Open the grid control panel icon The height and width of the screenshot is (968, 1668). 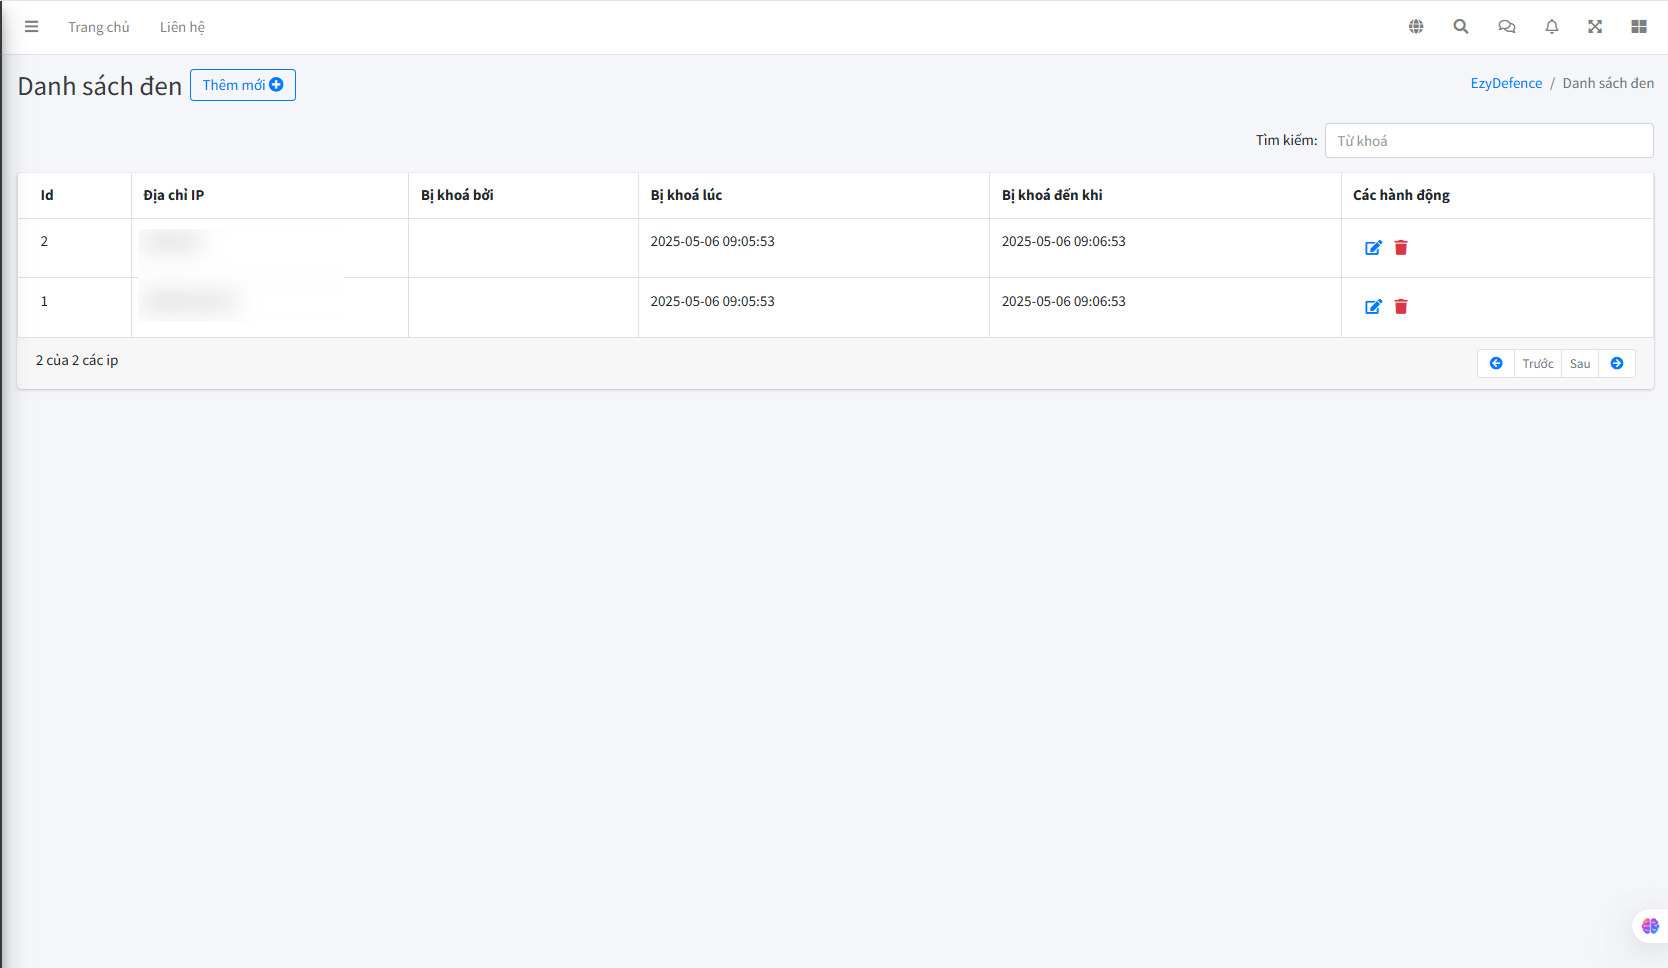click(x=1639, y=27)
